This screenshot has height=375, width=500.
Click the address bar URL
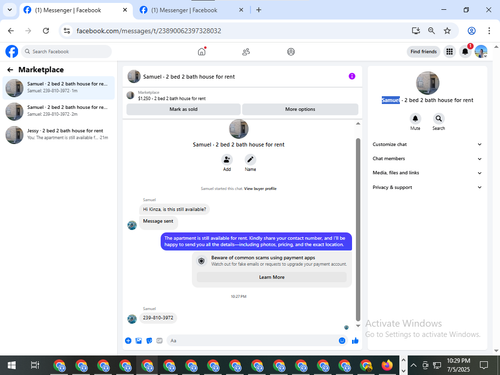point(149,31)
